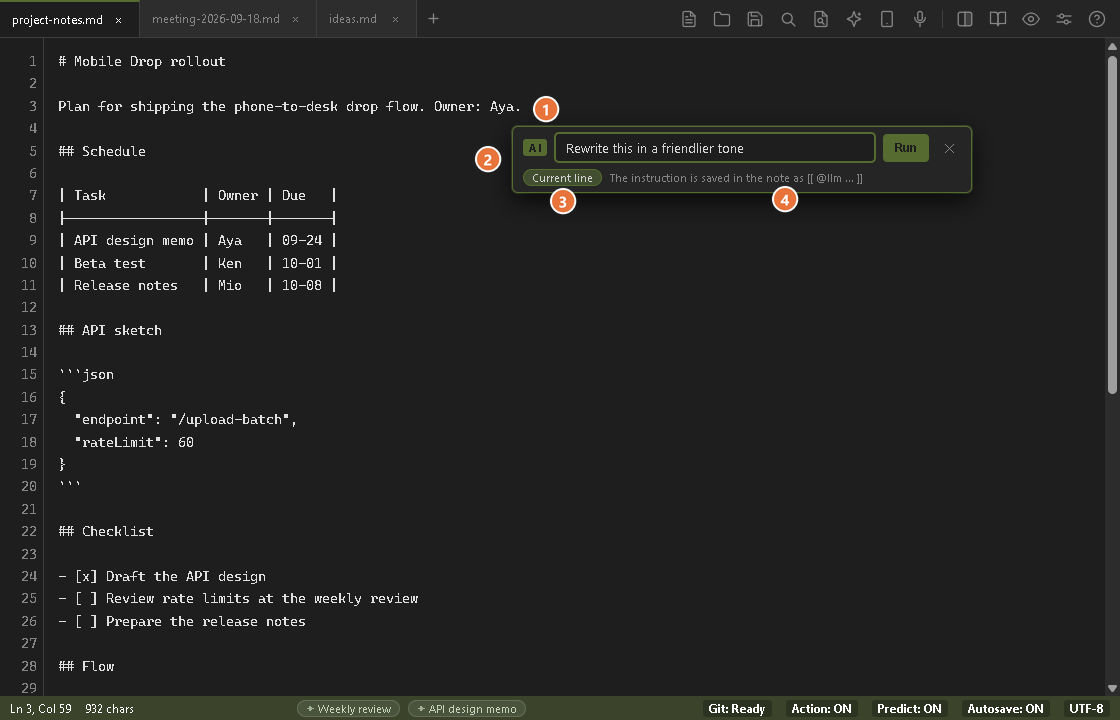Open the AI sparkle assistant icon

pos(854,19)
